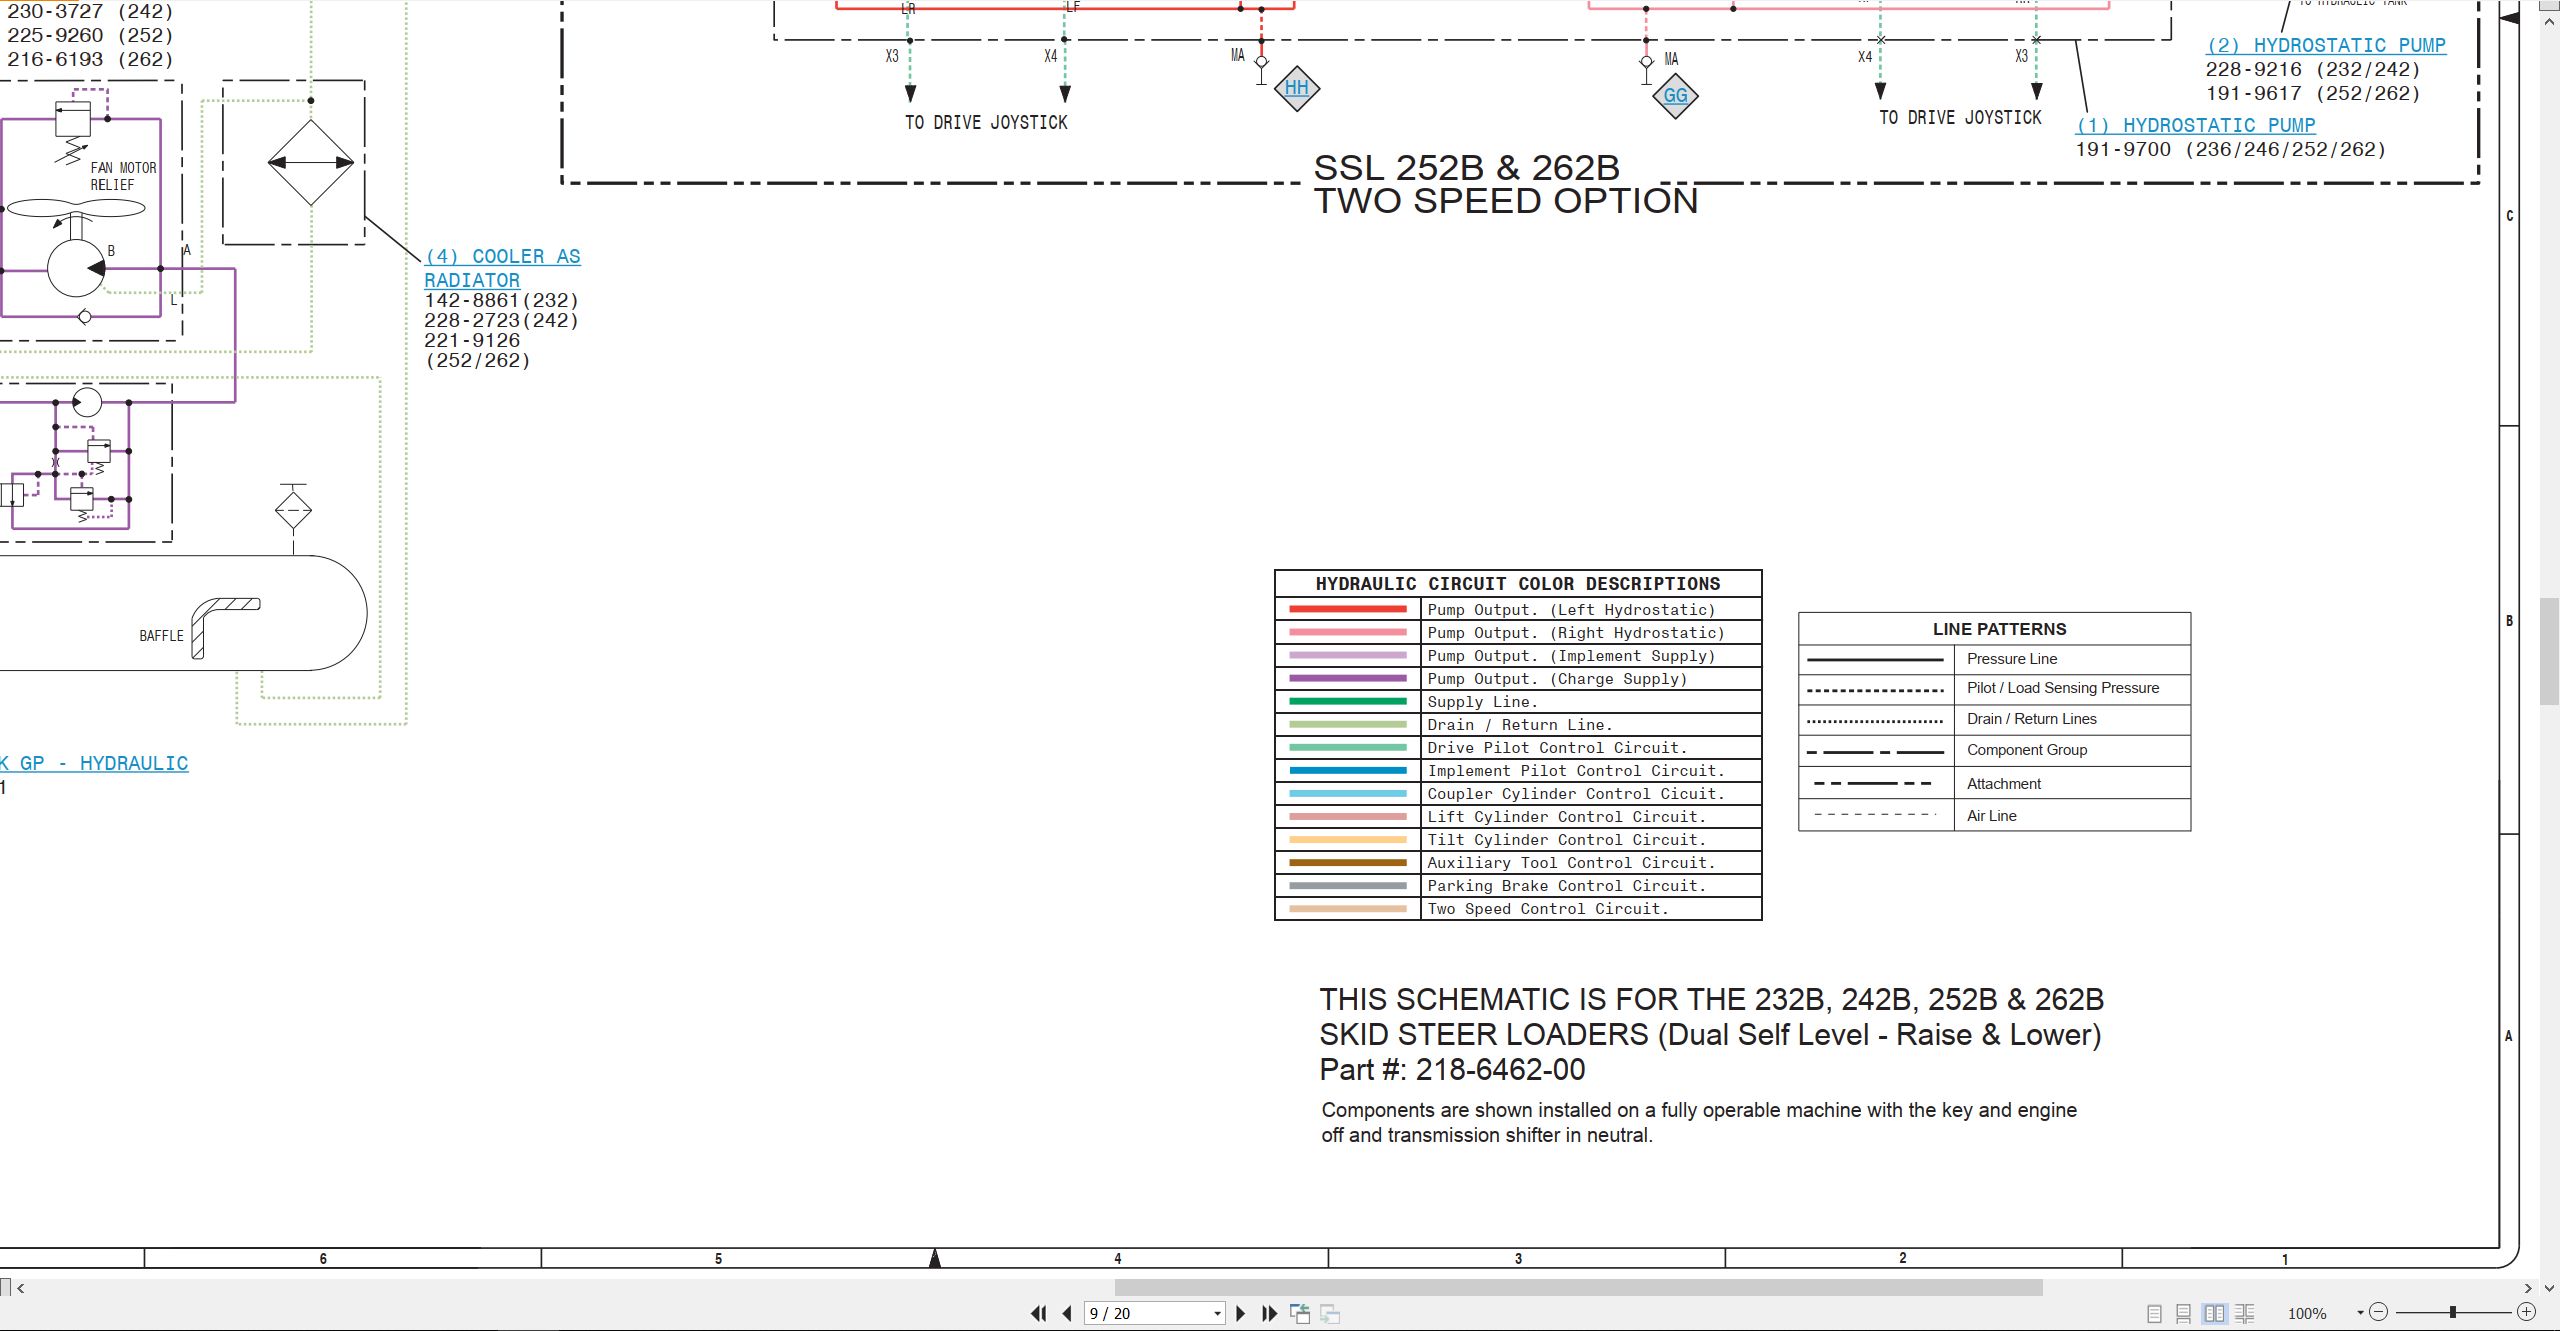Select the Lift Cylinder Control Circuit. text
Image resolution: width=2560 pixels, height=1331 pixels.
click(1567, 817)
